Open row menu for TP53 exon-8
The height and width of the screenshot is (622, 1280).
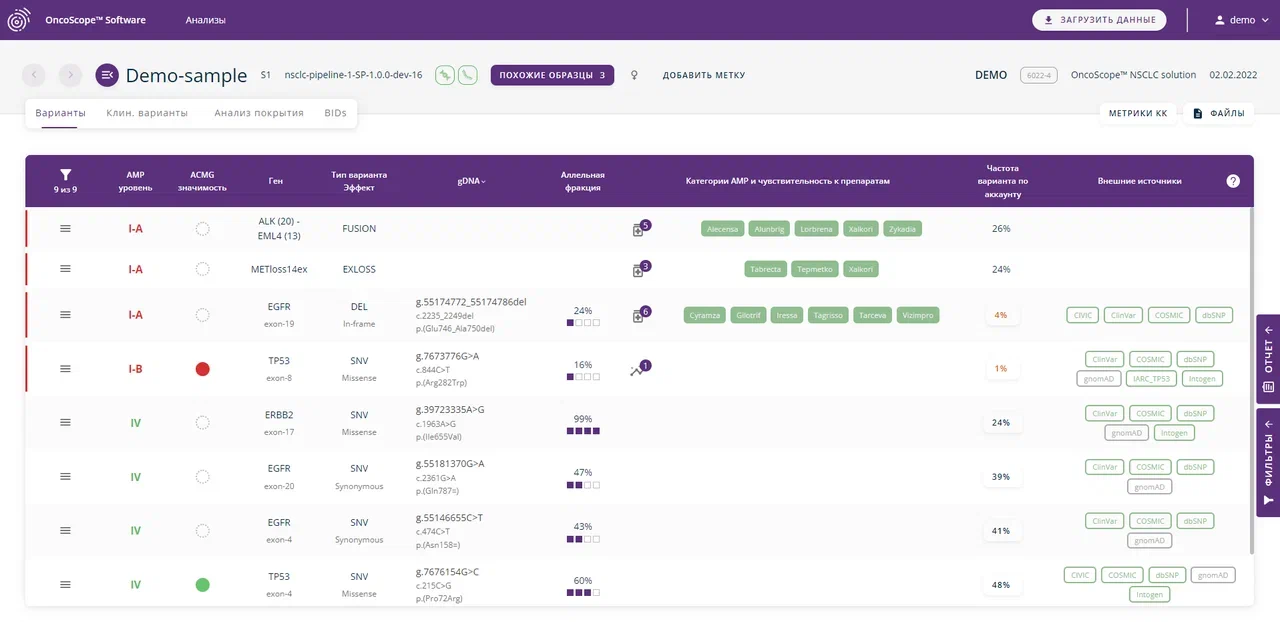pyautogui.click(x=65, y=369)
